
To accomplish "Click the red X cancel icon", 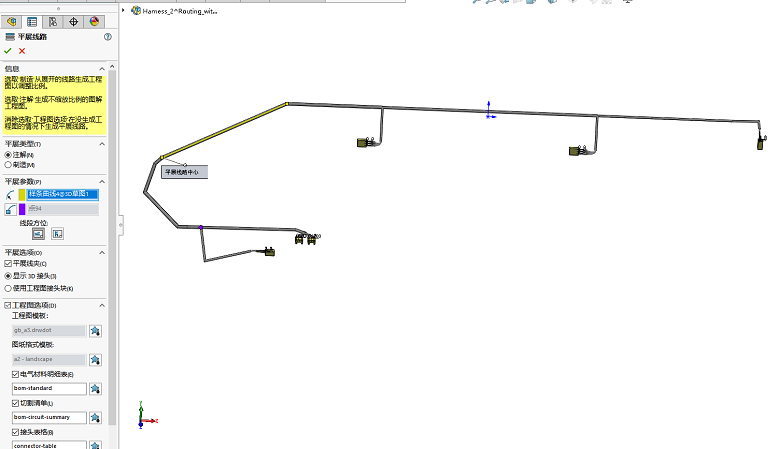I will (x=22, y=51).
